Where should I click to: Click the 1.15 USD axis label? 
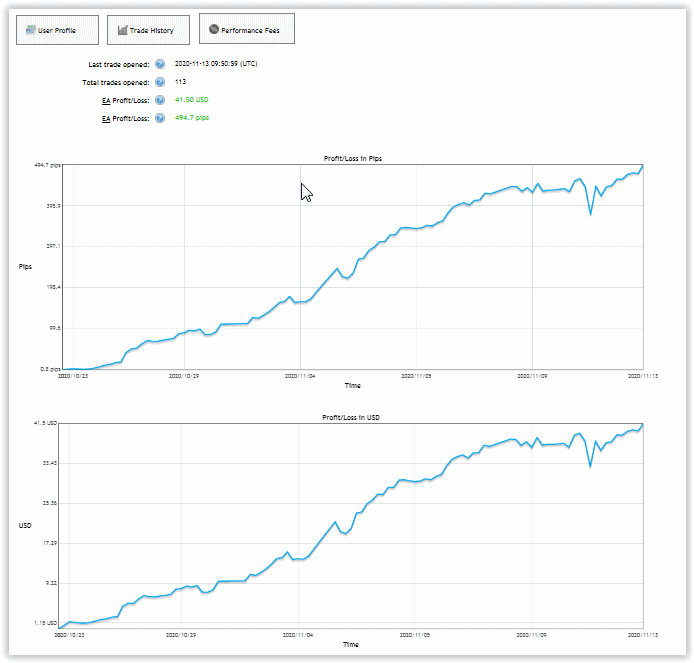(x=46, y=623)
